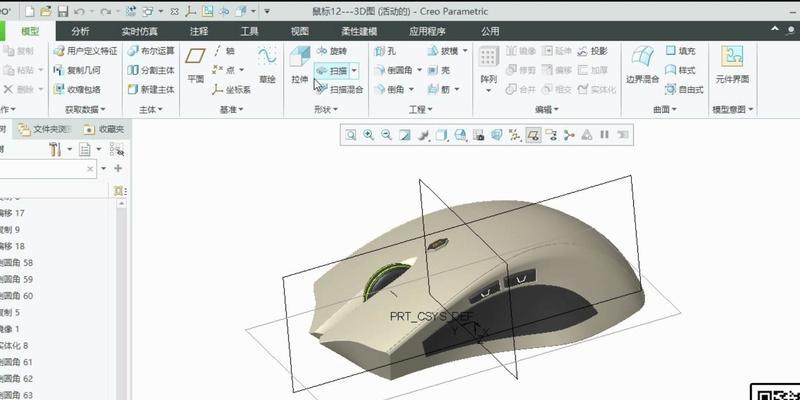The height and width of the screenshot is (400, 800).
Task: Toggle the pause simulation button in graphics toolbar
Action: [x=605, y=135]
